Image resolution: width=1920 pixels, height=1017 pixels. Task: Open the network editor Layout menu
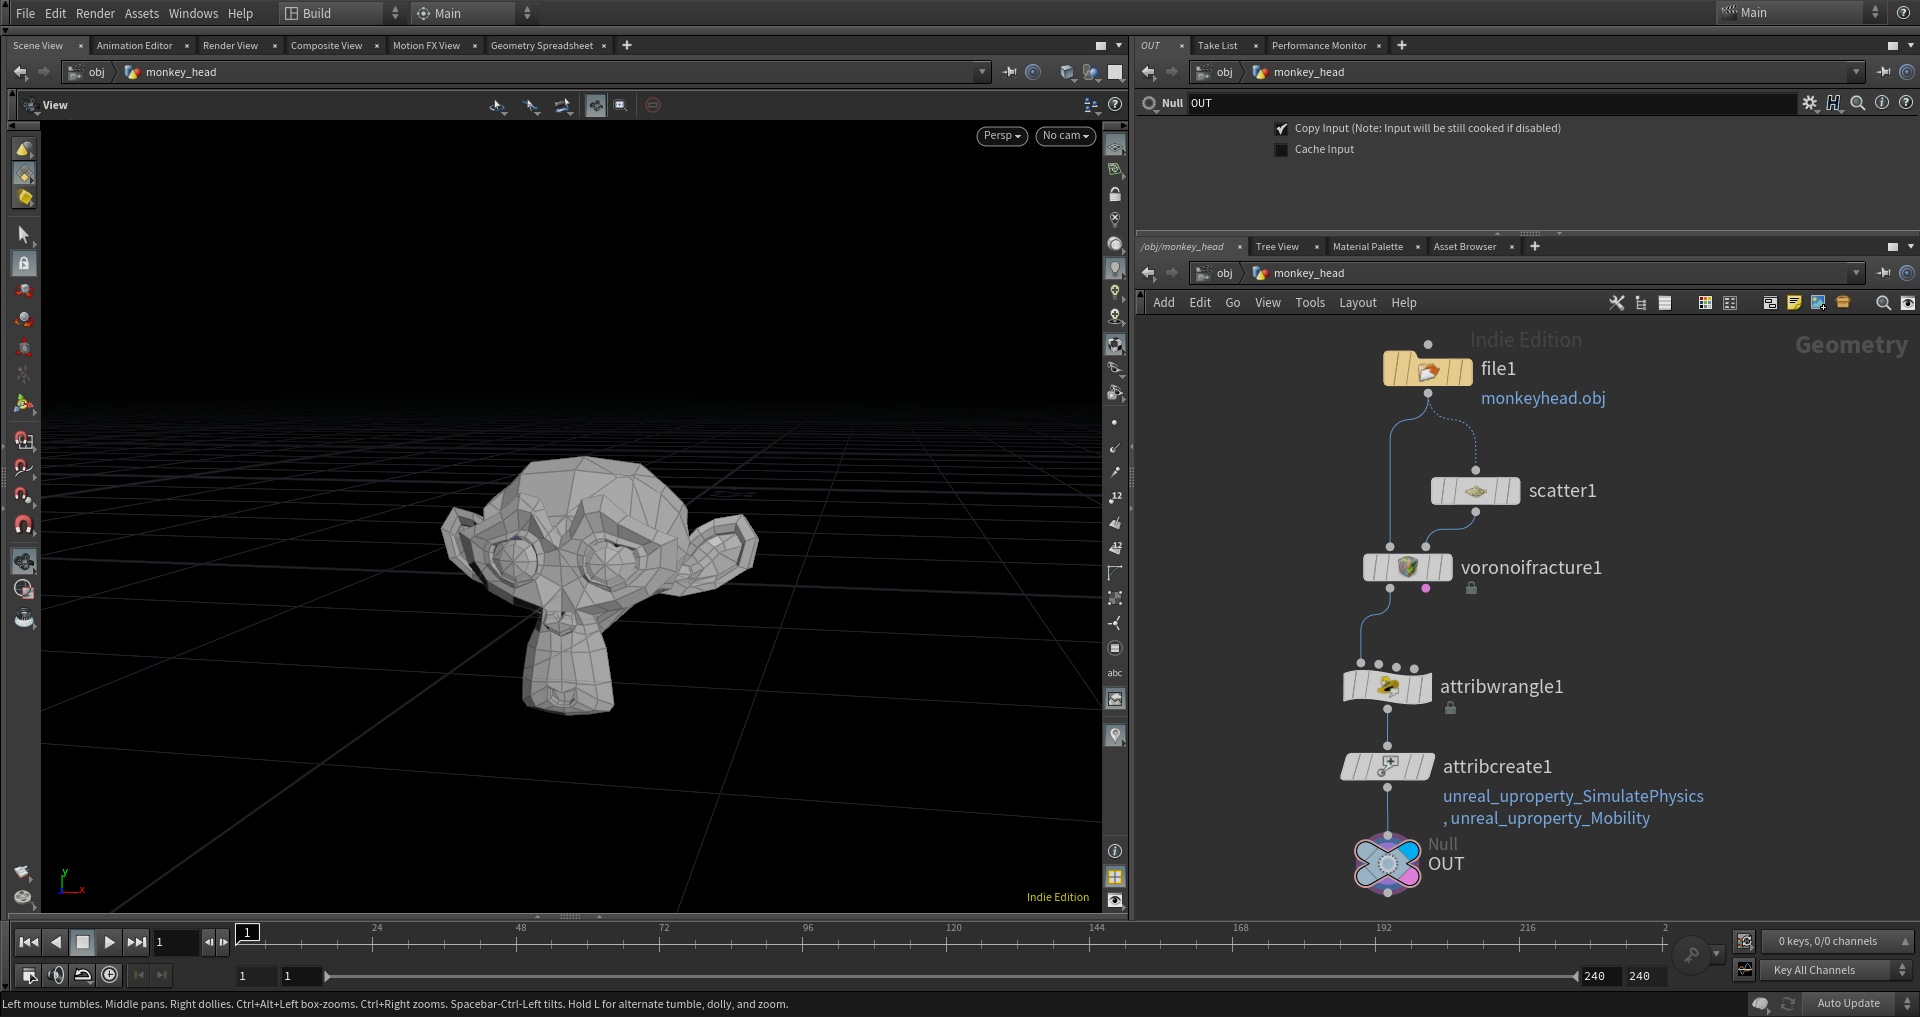coord(1357,303)
